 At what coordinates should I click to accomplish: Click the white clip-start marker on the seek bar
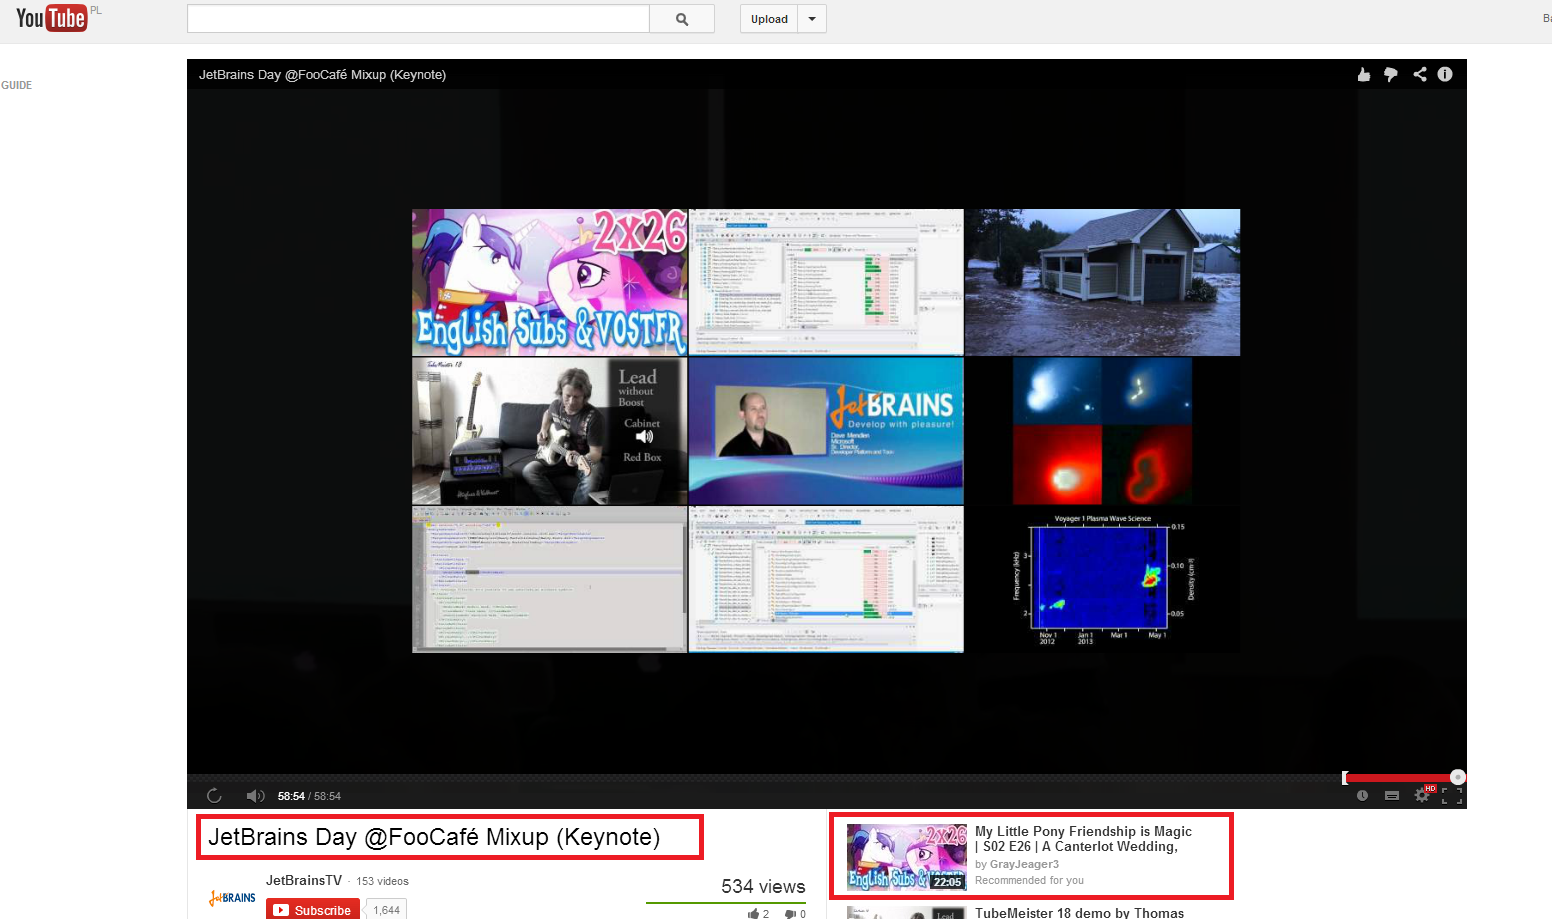[1345, 777]
